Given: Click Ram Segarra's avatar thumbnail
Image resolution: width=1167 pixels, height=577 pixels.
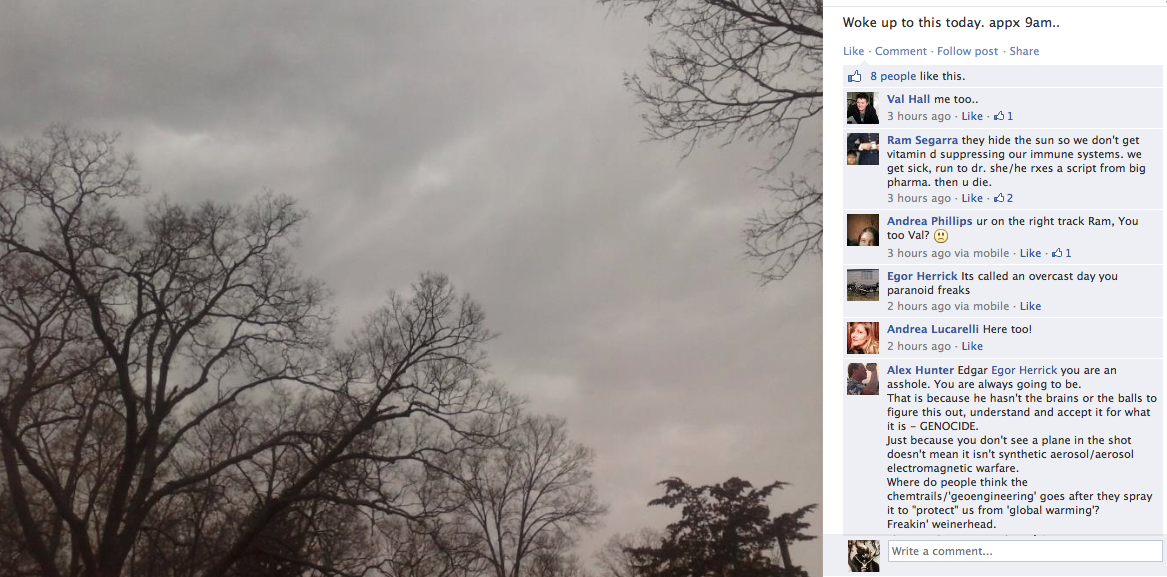Looking at the screenshot, I should [x=863, y=149].
